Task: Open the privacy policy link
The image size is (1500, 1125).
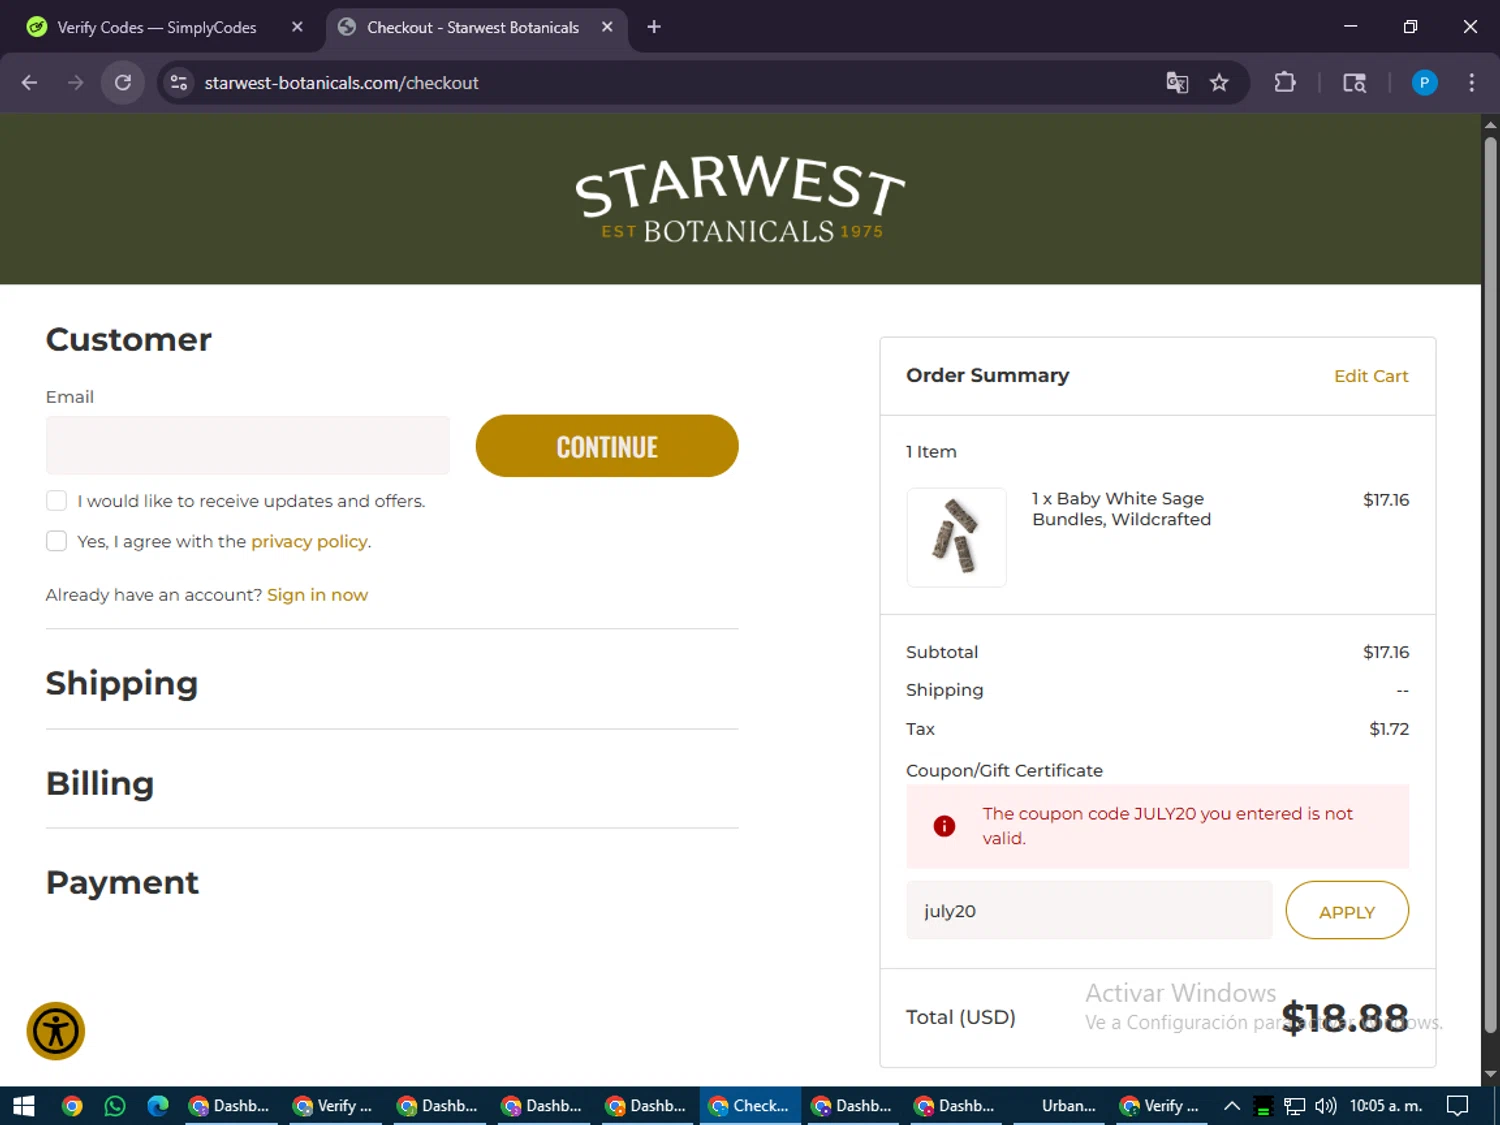Action: 309,541
